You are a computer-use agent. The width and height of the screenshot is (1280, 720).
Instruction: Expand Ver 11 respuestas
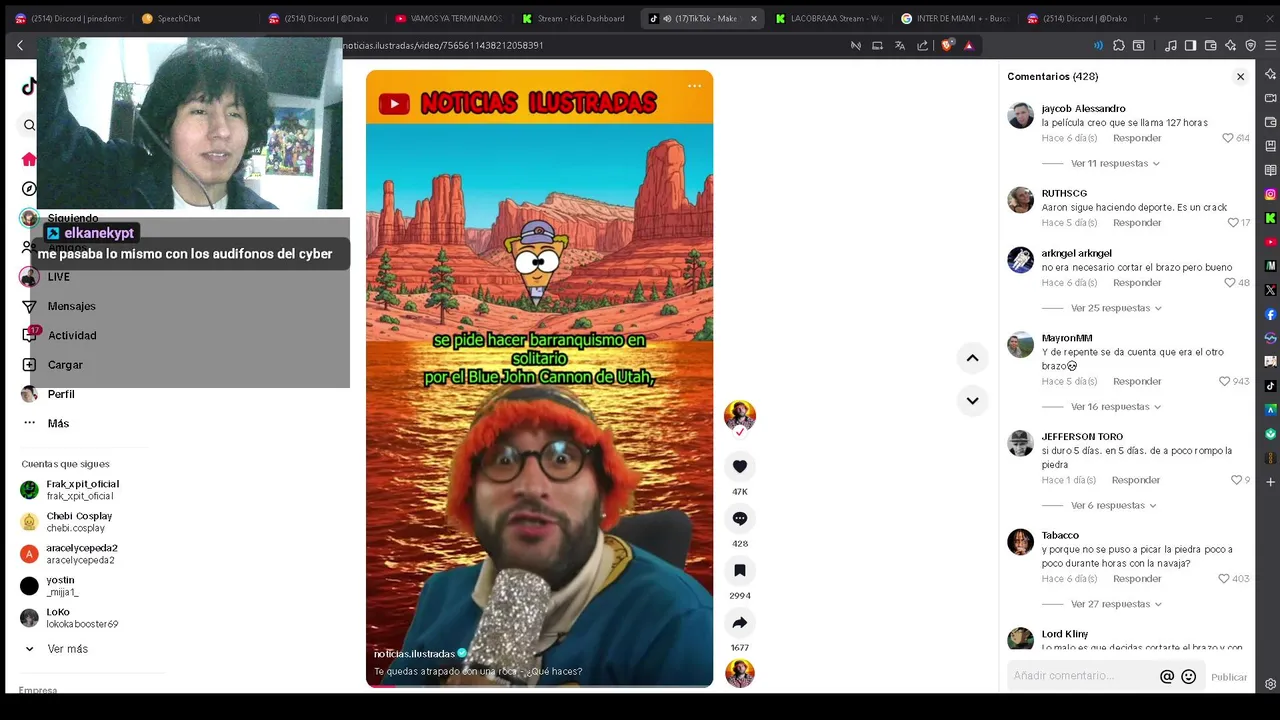coord(1115,163)
